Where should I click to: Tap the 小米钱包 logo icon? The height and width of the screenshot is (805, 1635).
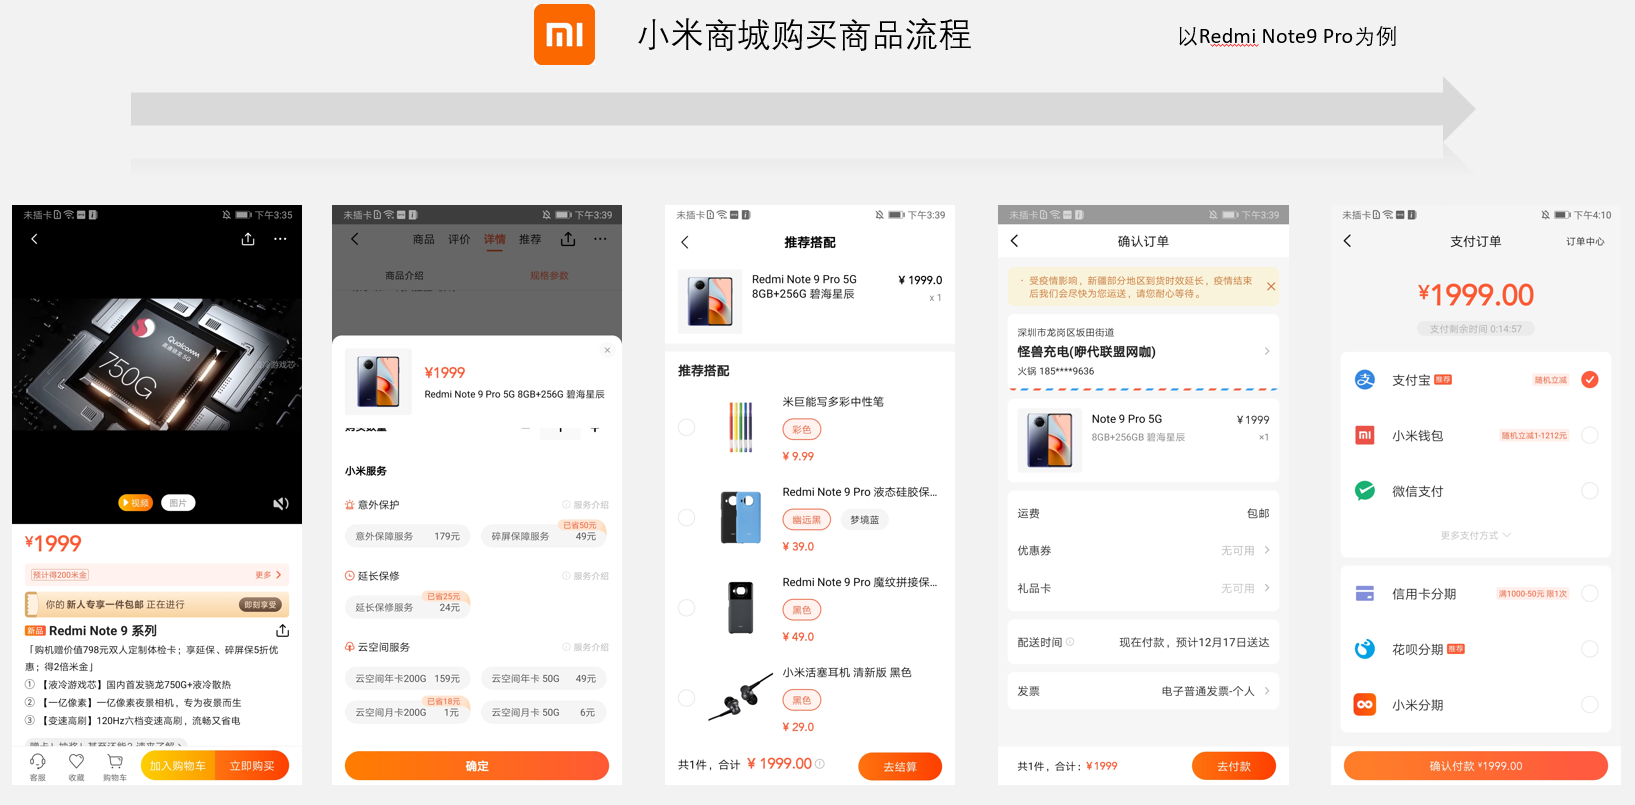pos(1365,435)
